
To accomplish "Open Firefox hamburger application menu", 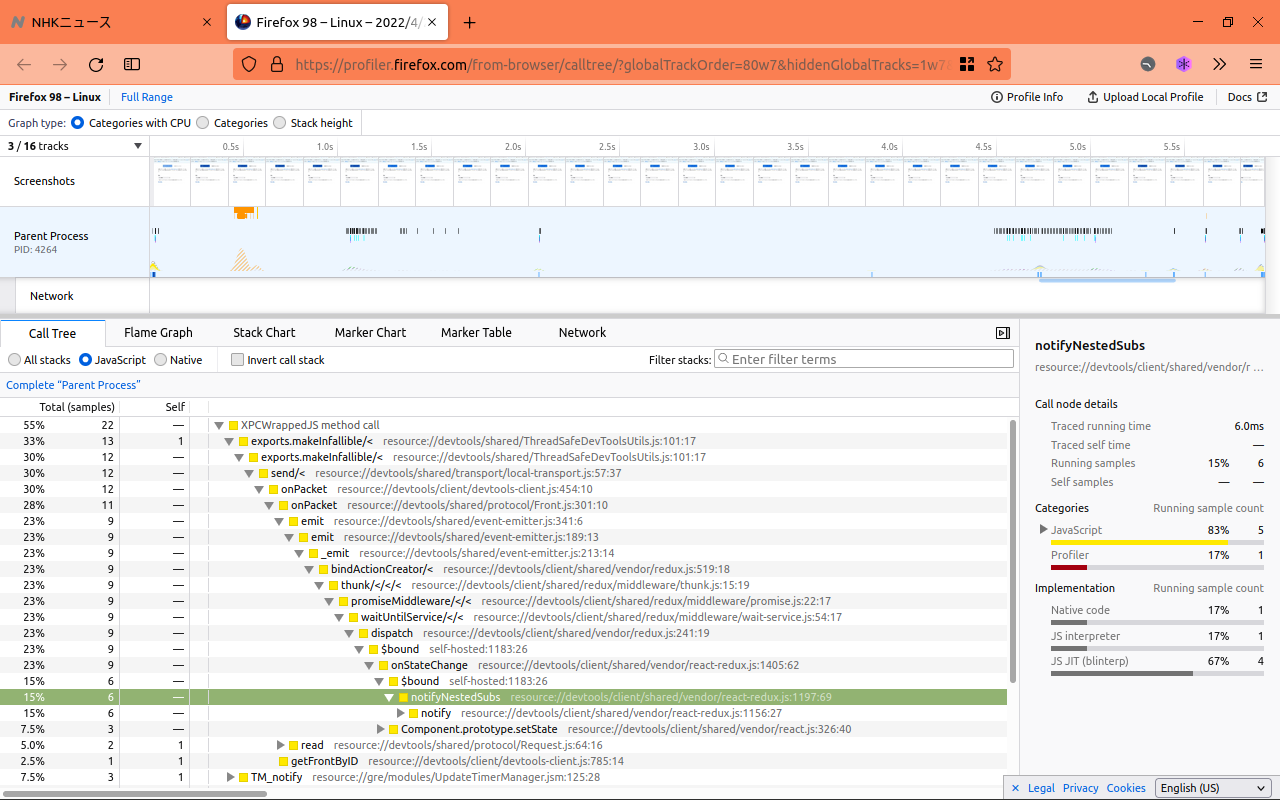I will pyautogui.click(x=1256, y=64).
